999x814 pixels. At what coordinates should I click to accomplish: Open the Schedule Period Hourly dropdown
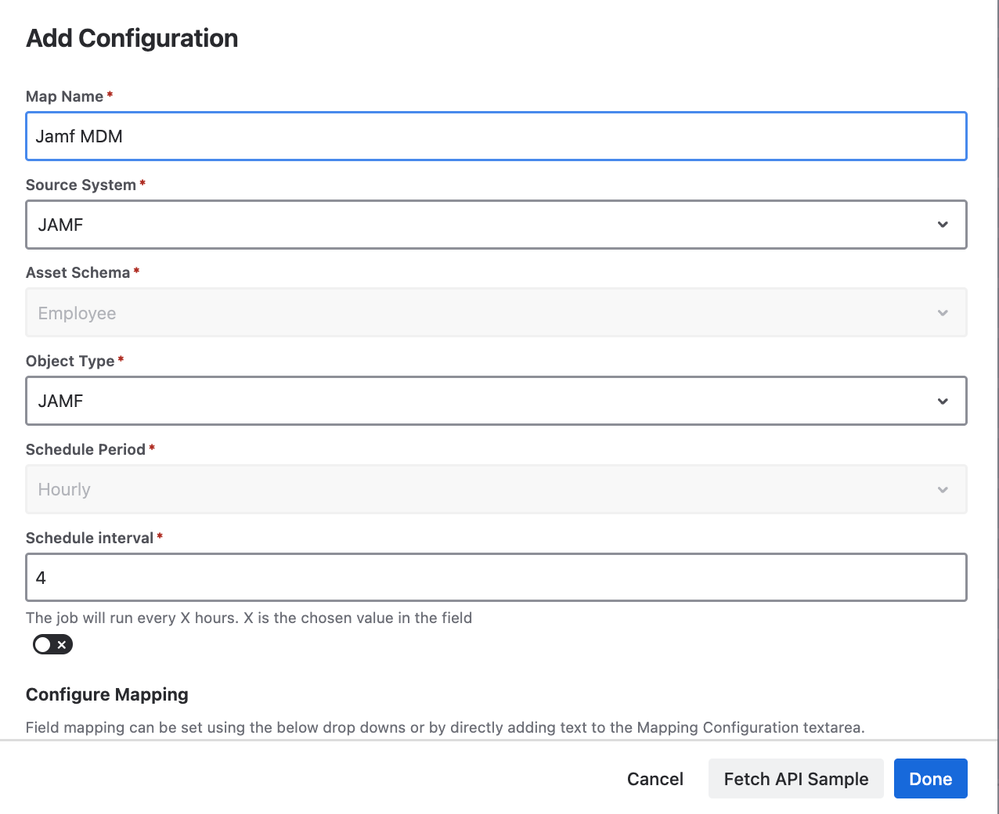click(x=496, y=489)
